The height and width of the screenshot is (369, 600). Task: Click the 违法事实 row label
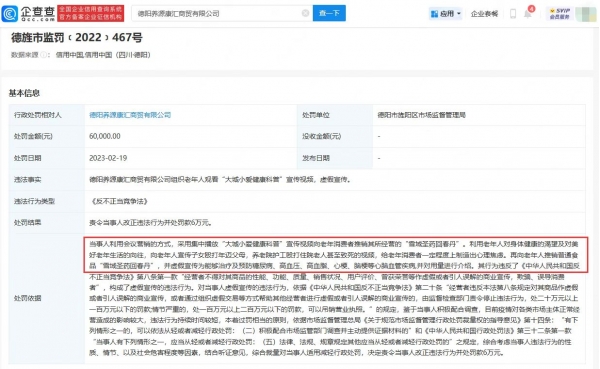pyautogui.click(x=27, y=180)
